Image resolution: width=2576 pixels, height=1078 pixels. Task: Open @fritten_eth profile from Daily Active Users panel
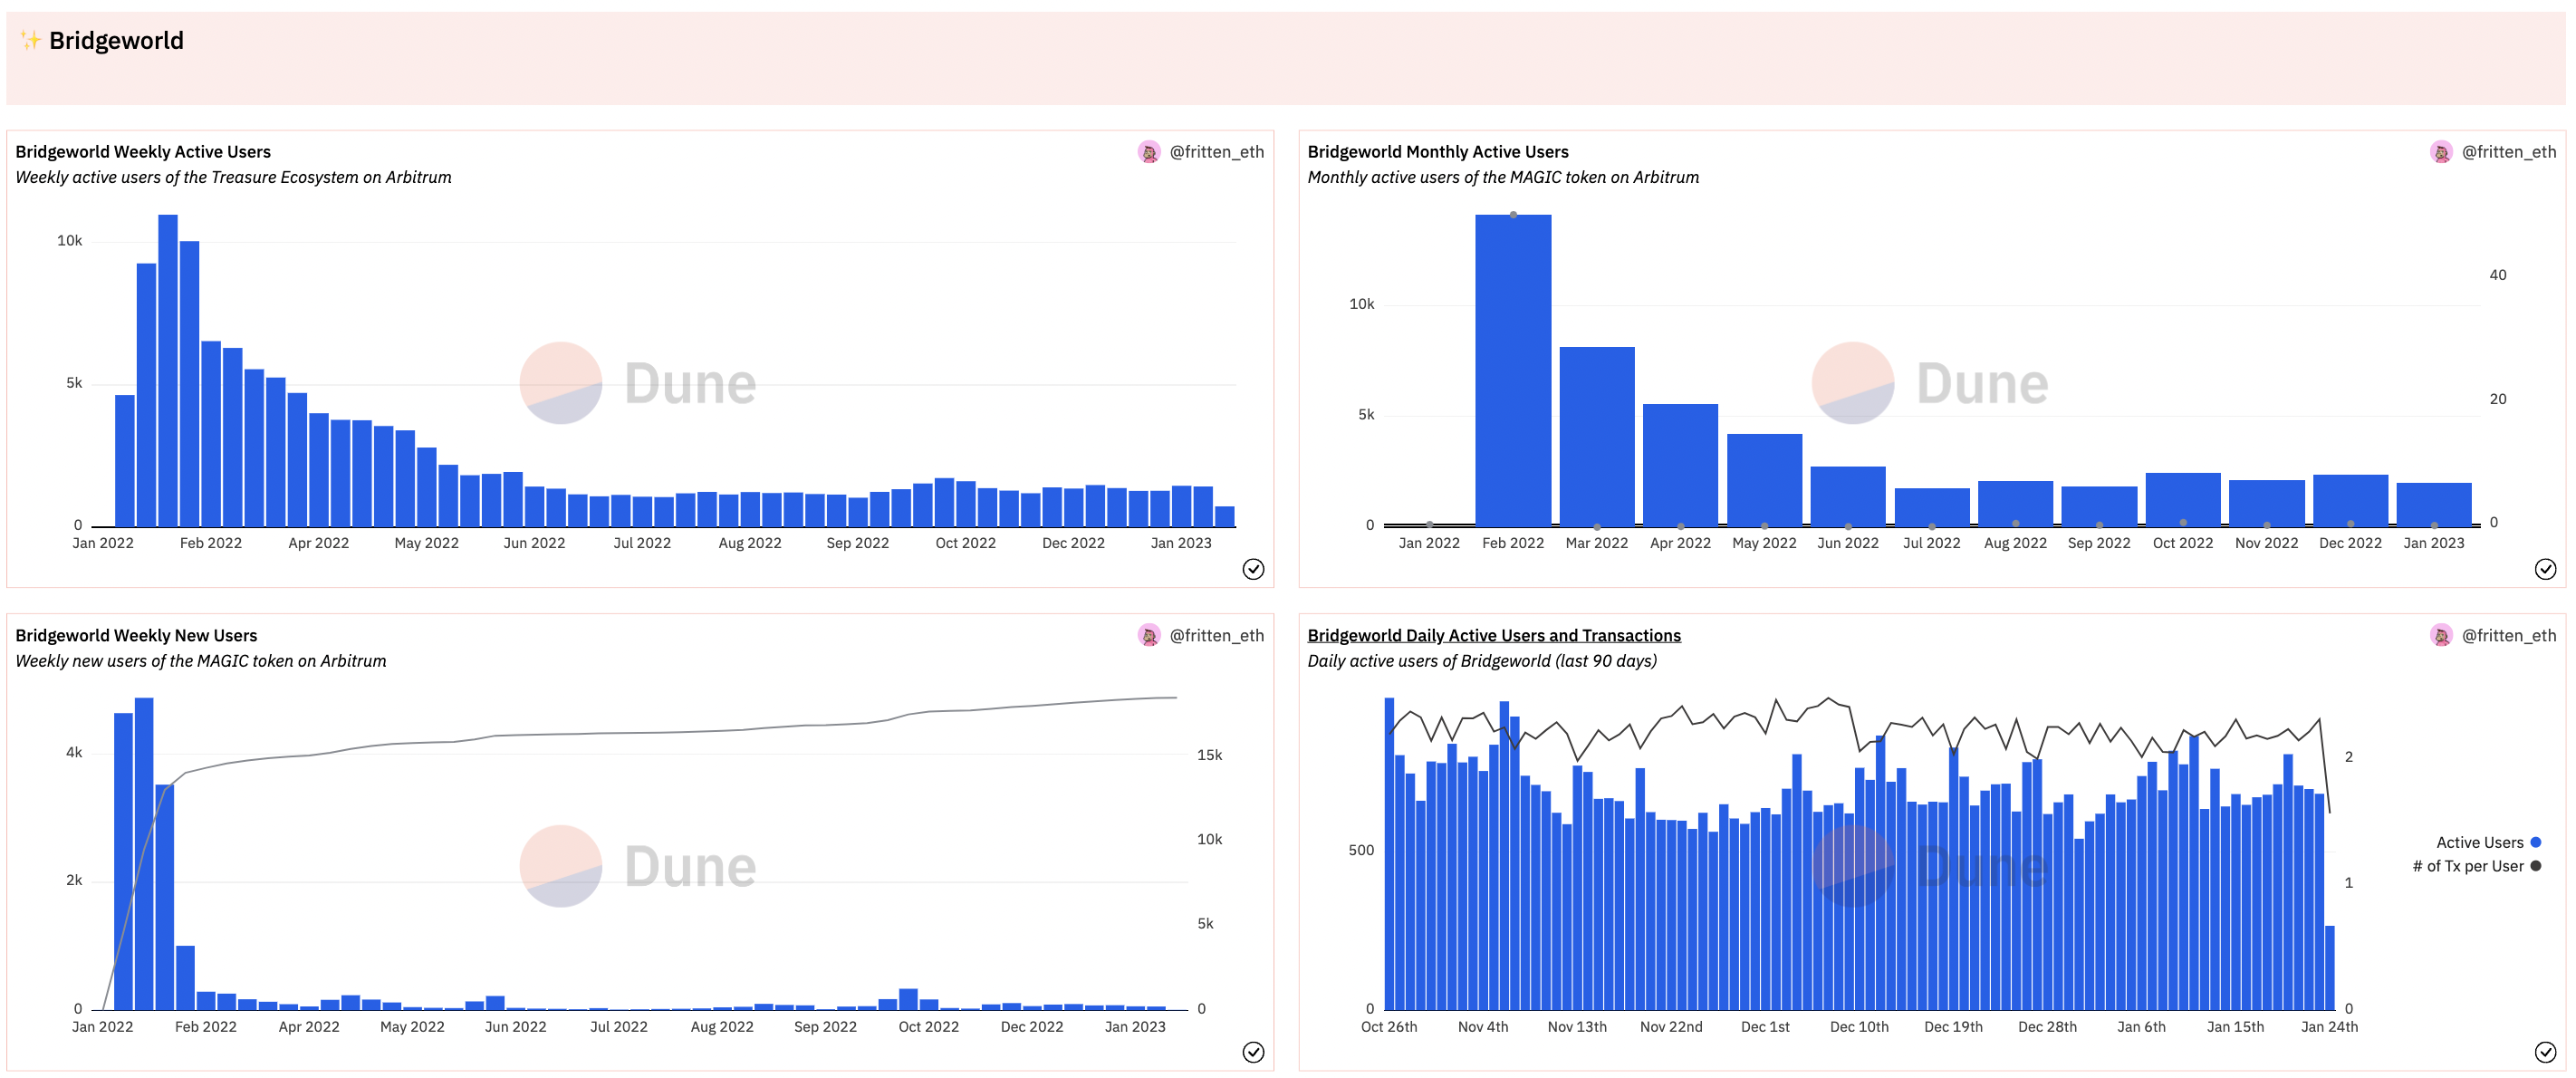point(2508,636)
